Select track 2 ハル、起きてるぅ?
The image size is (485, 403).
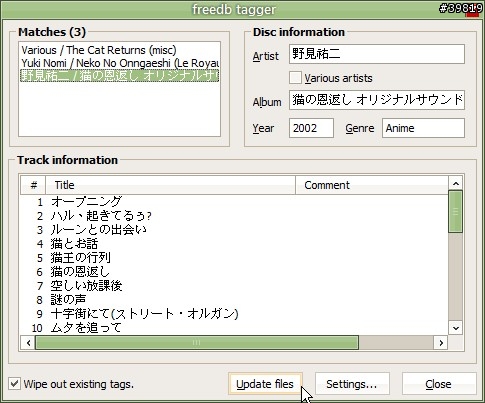point(234,216)
